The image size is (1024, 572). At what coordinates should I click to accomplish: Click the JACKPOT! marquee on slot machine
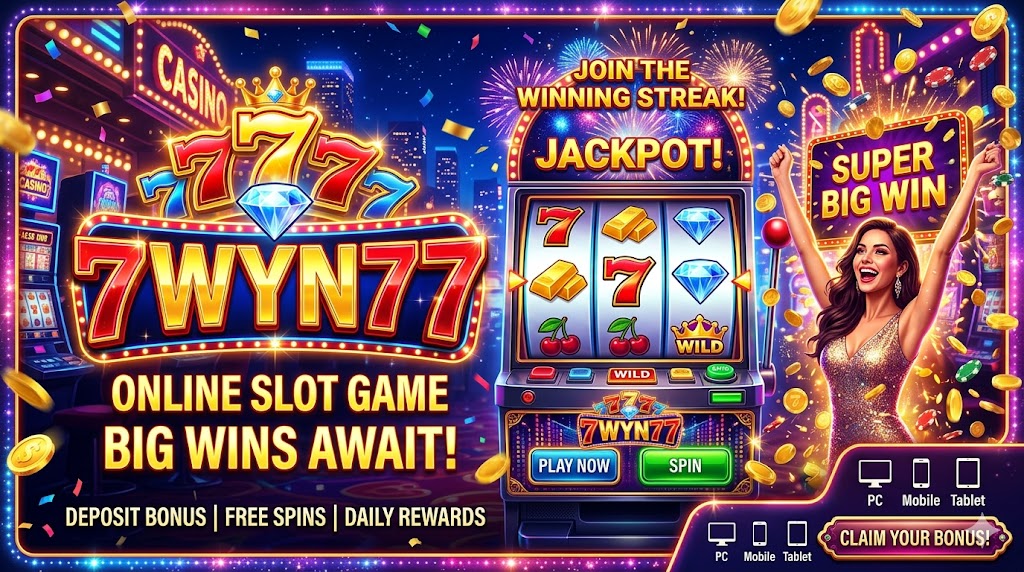(x=630, y=155)
